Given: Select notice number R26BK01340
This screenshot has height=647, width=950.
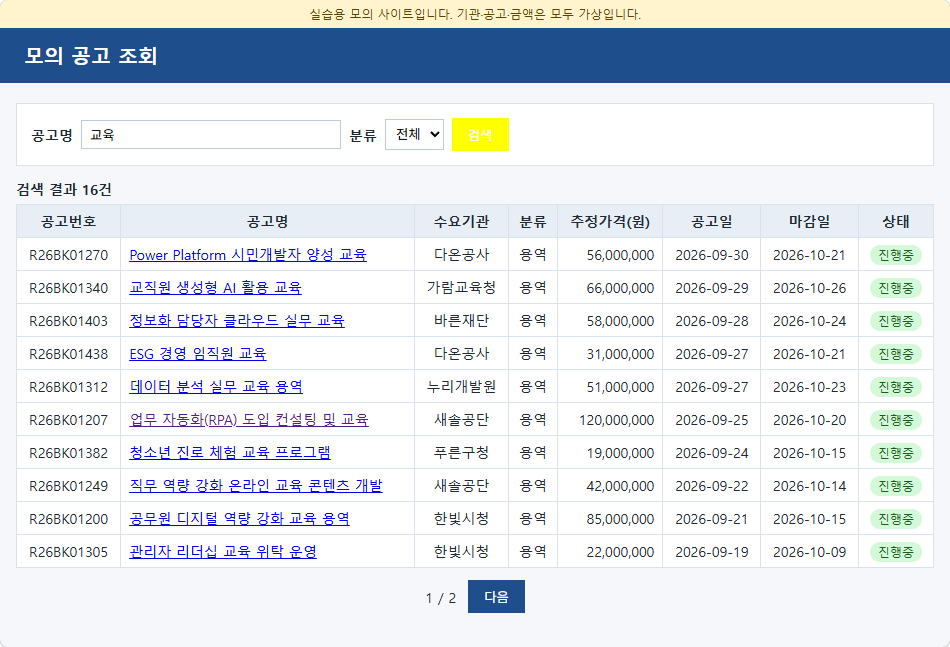Looking at the screenshot, I should tap(68, 288).
